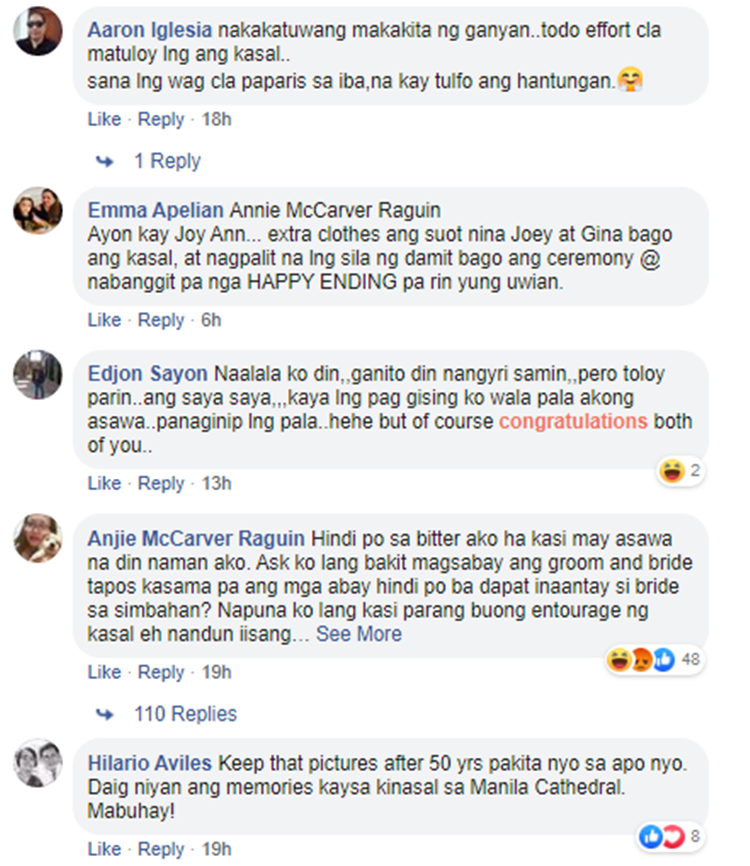Open Aaron Iglesia's name link

(150, 30)
